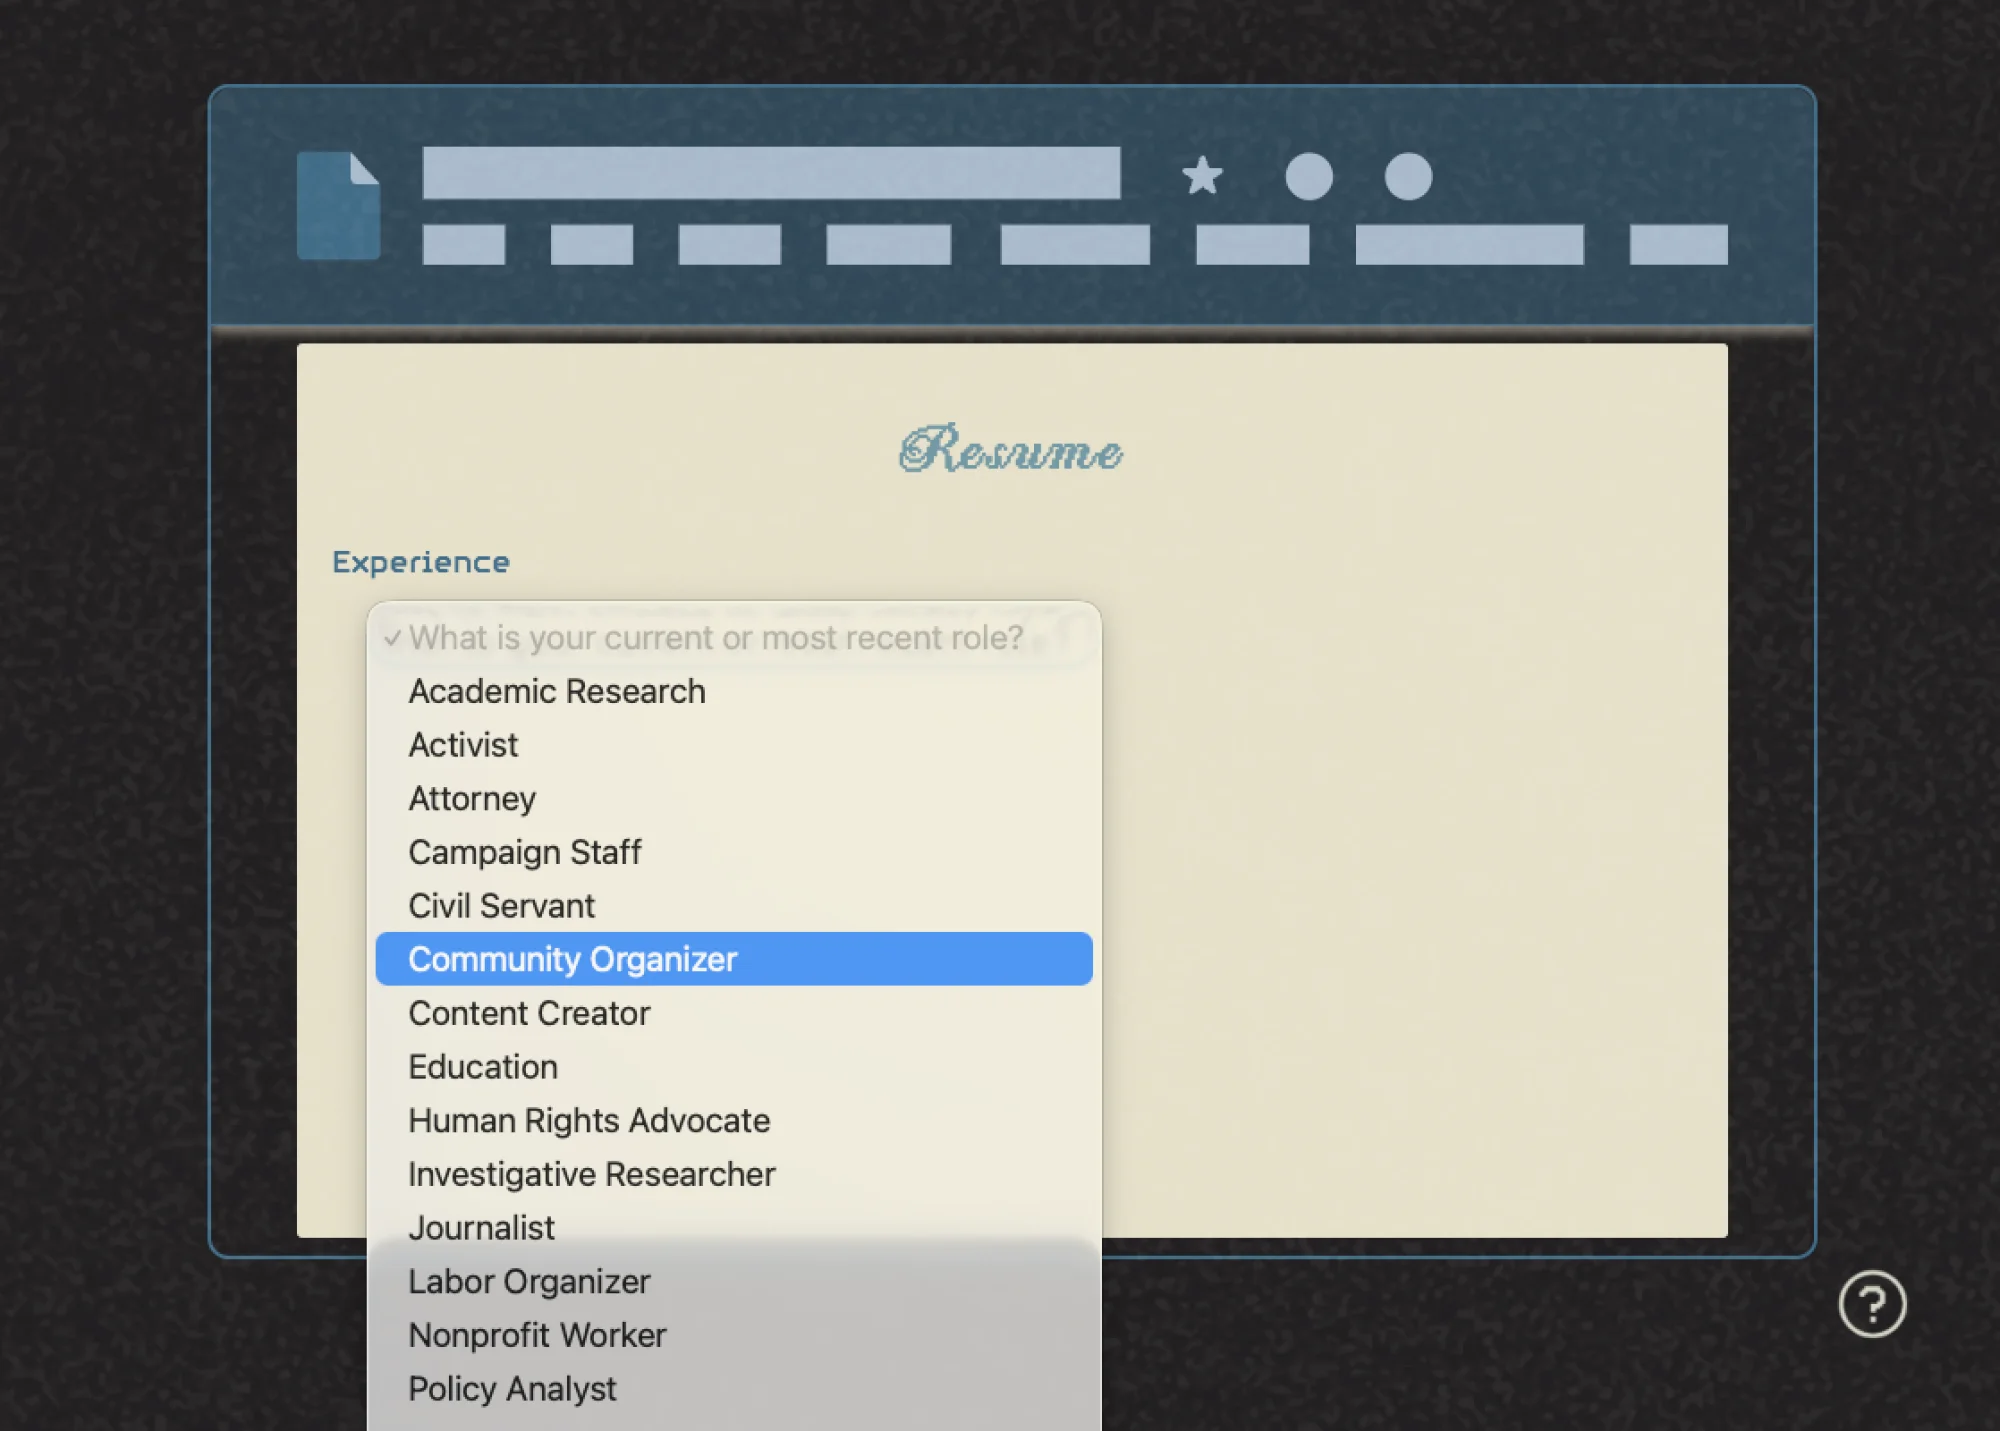The height and width of the screenshot is (1431, 2000).
Task: Select Journalist from the role dropdown
Action: 481,1227
